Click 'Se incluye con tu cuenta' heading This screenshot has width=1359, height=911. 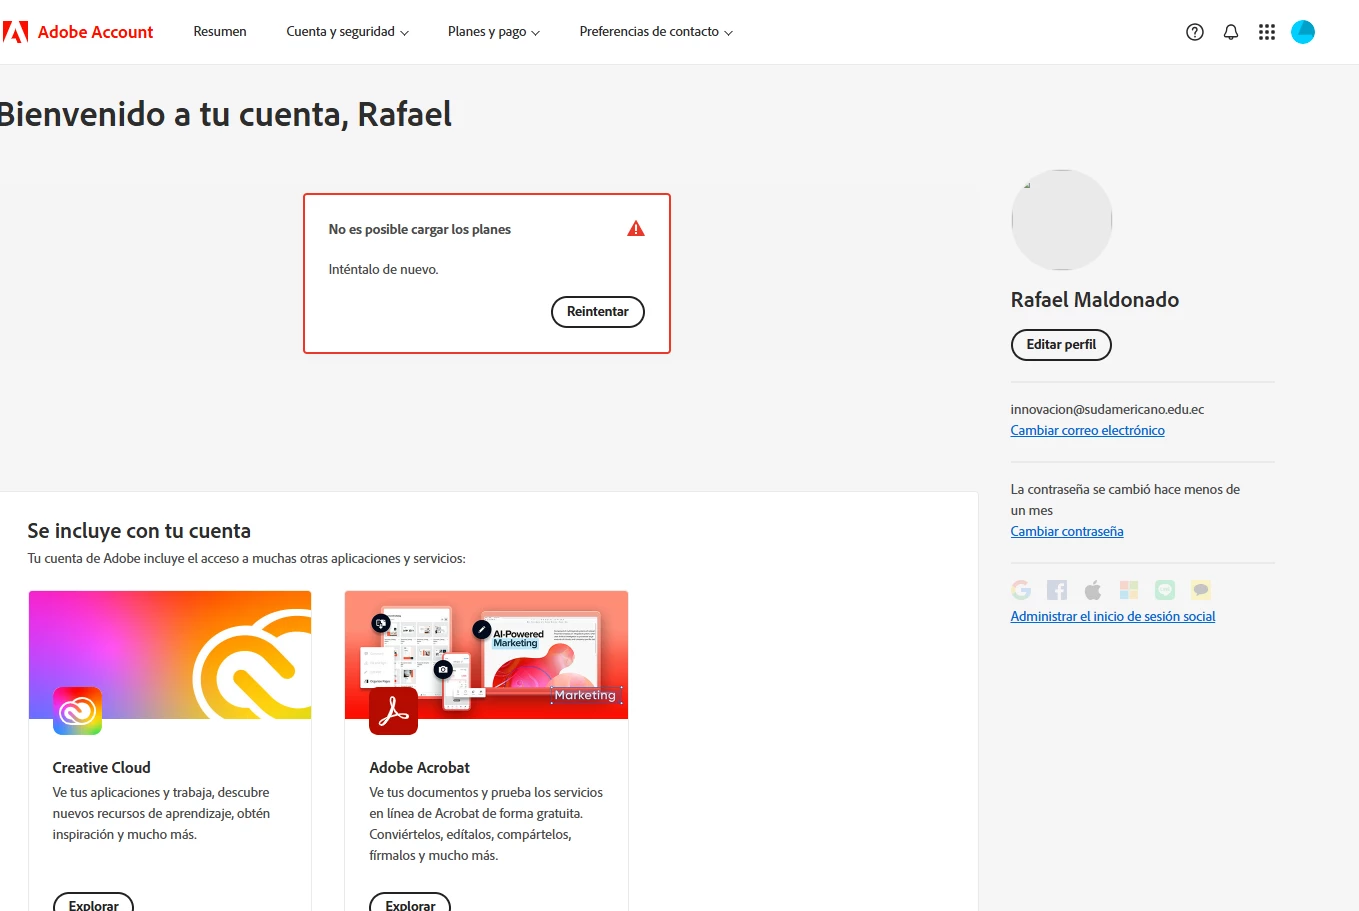(139, 531)
